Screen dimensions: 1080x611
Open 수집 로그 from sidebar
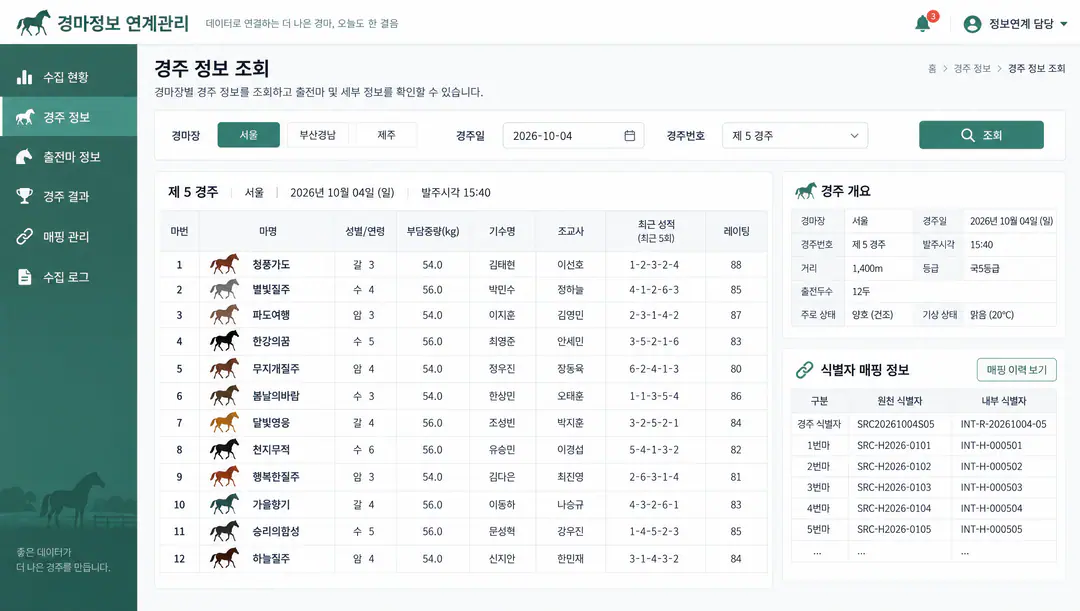click(68, 277)
